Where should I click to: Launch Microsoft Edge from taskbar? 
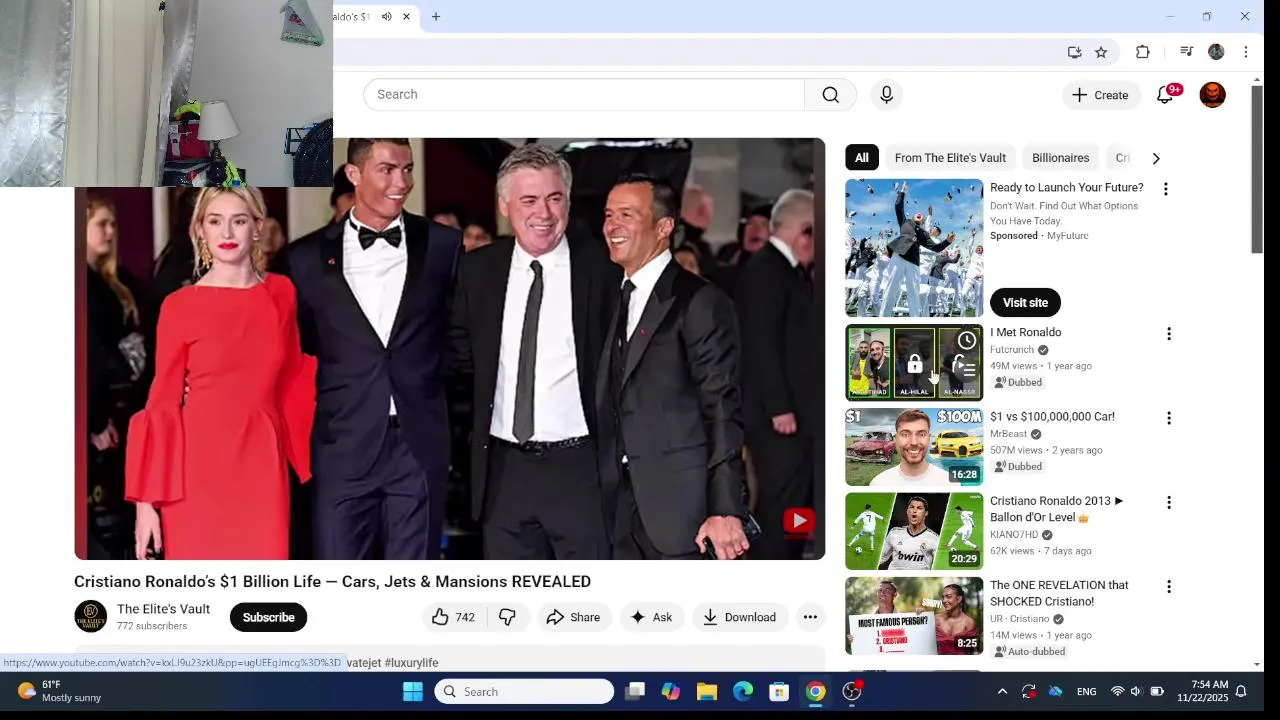(x=743, y=692)
